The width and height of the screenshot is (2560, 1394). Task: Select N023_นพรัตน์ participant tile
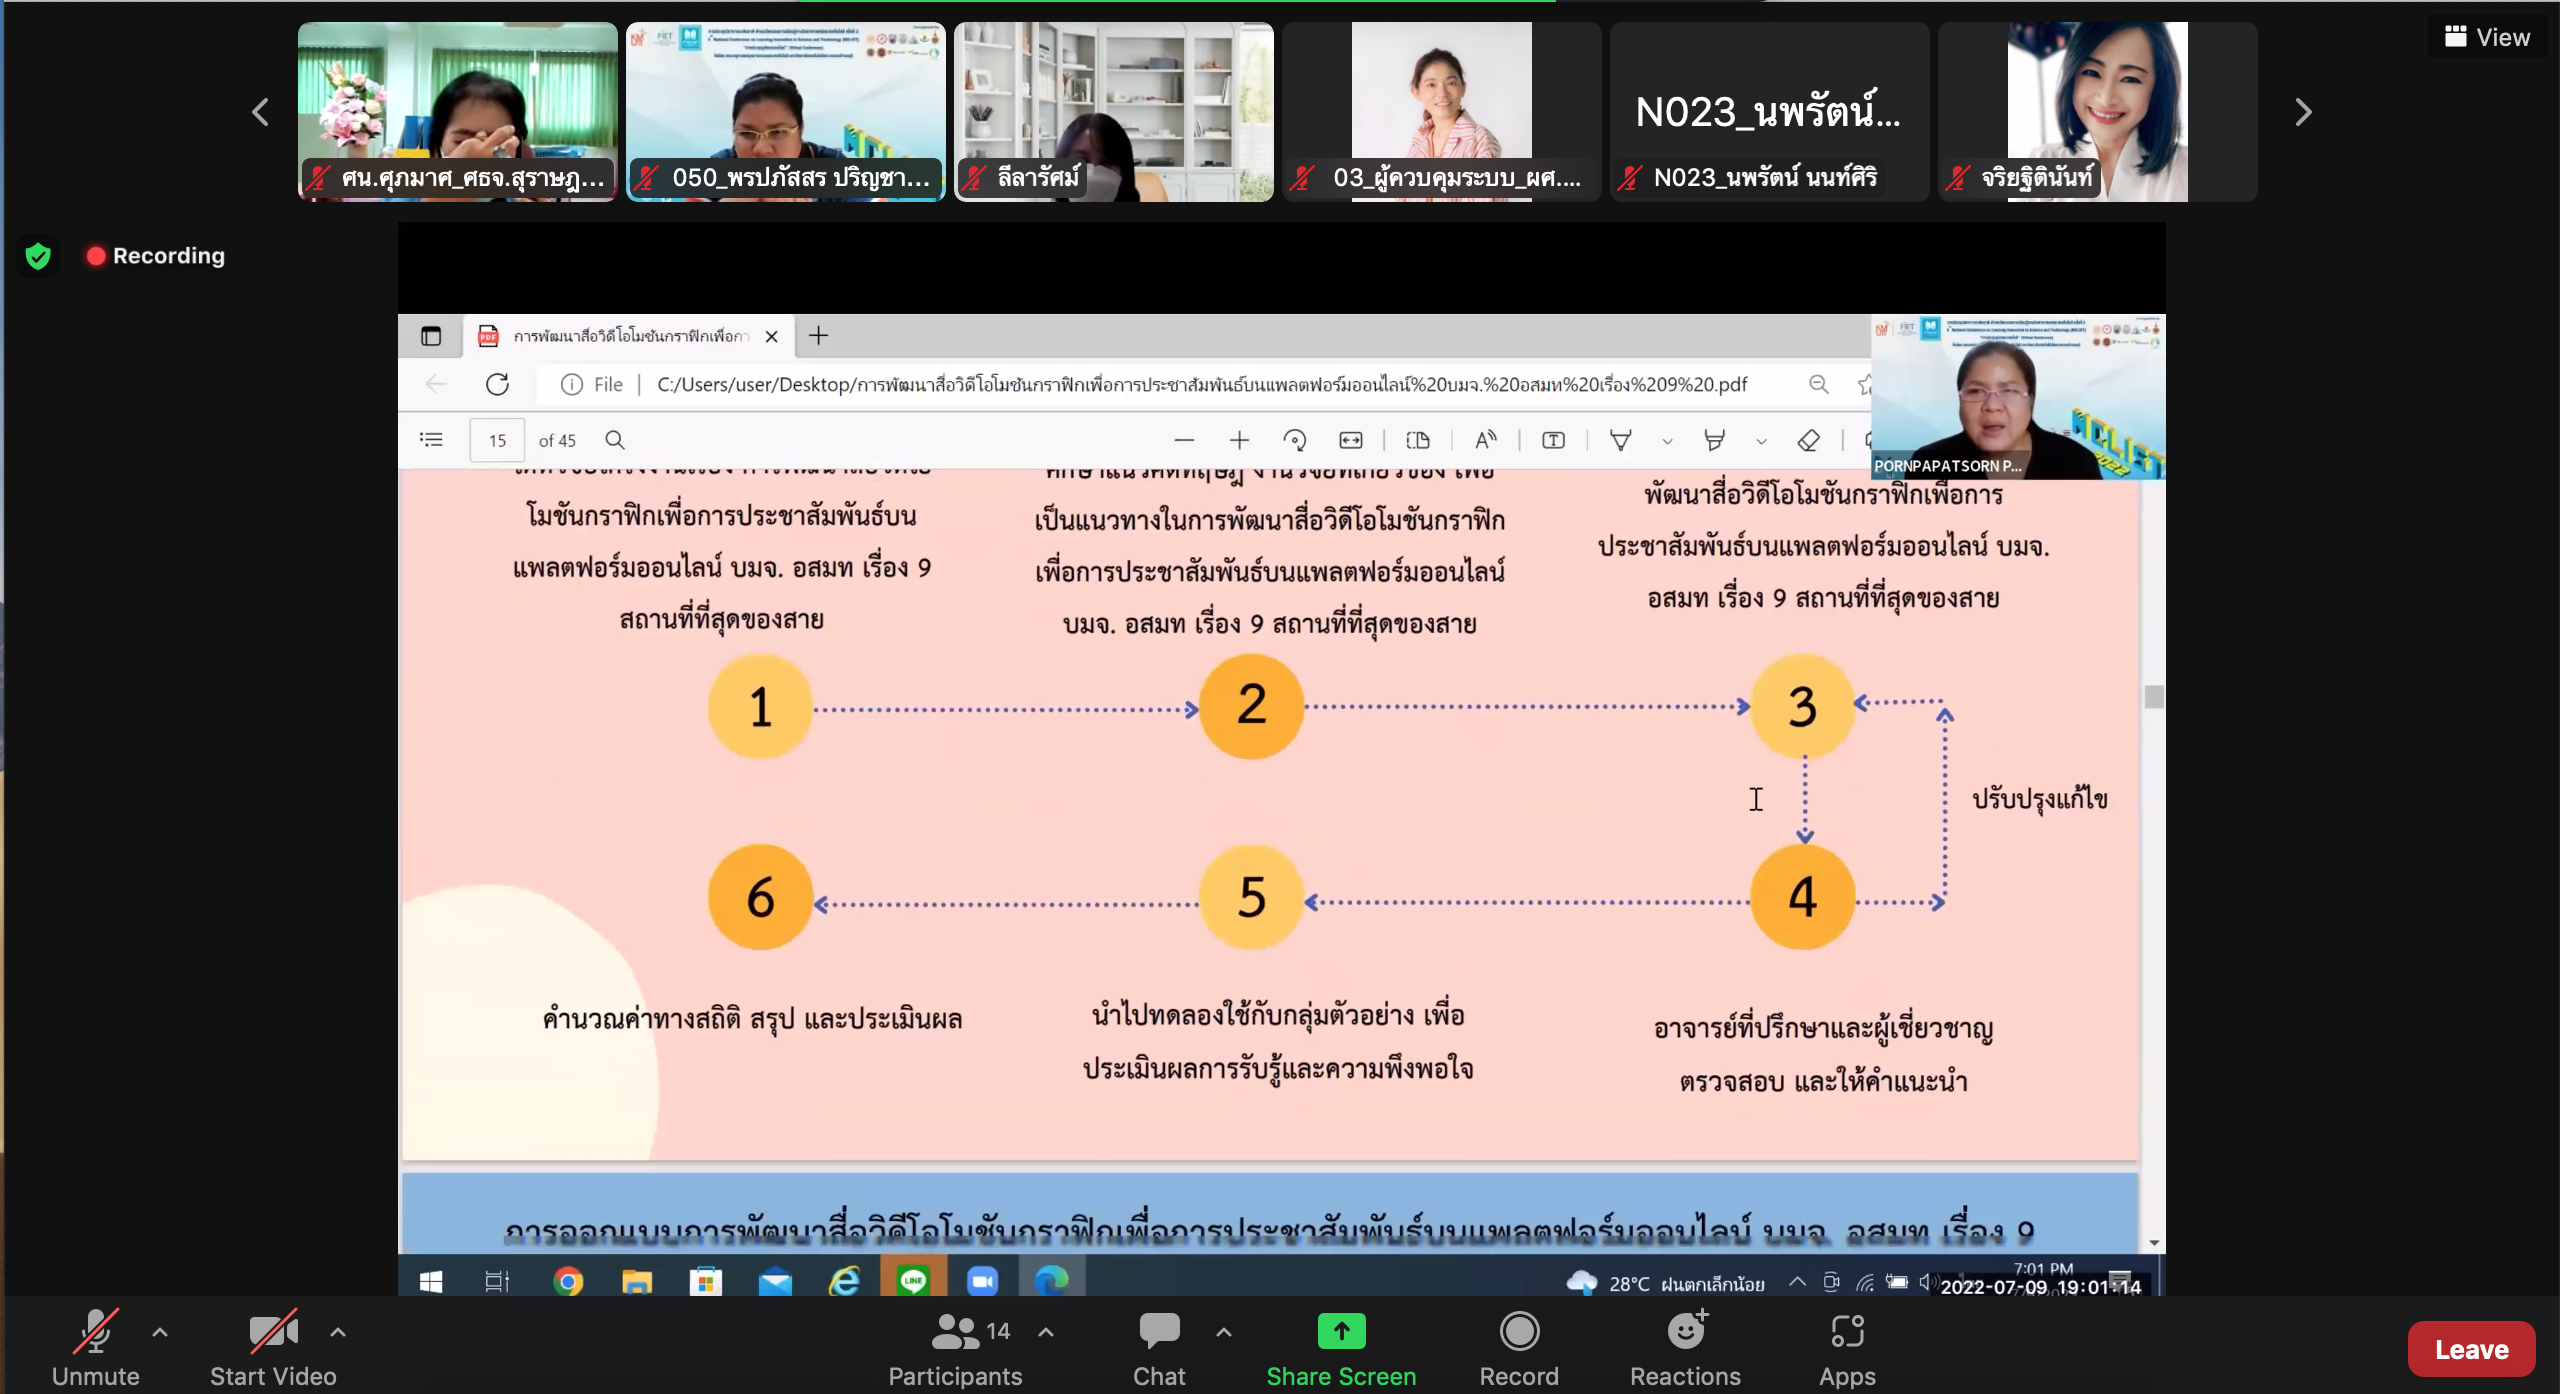click(x=1768, y=112)
